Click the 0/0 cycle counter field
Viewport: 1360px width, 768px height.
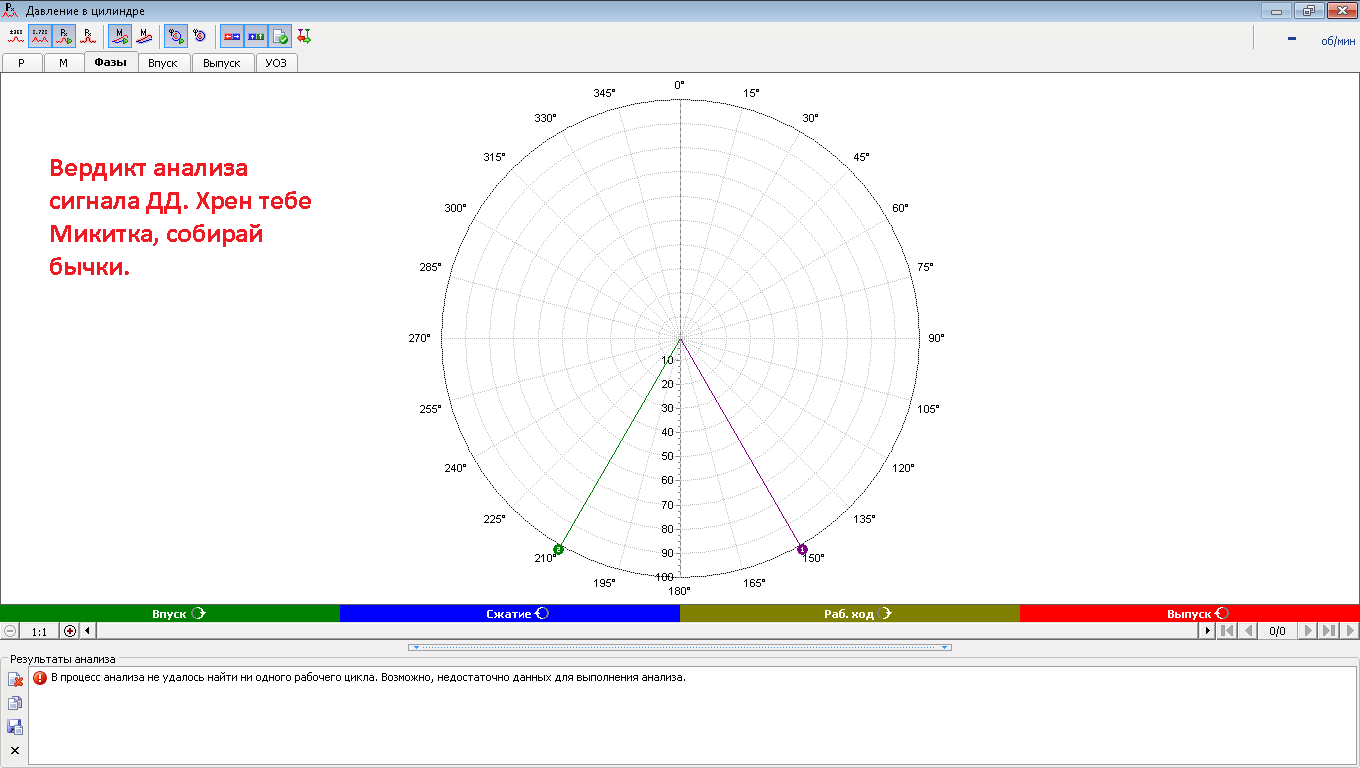coord(1277,631)
